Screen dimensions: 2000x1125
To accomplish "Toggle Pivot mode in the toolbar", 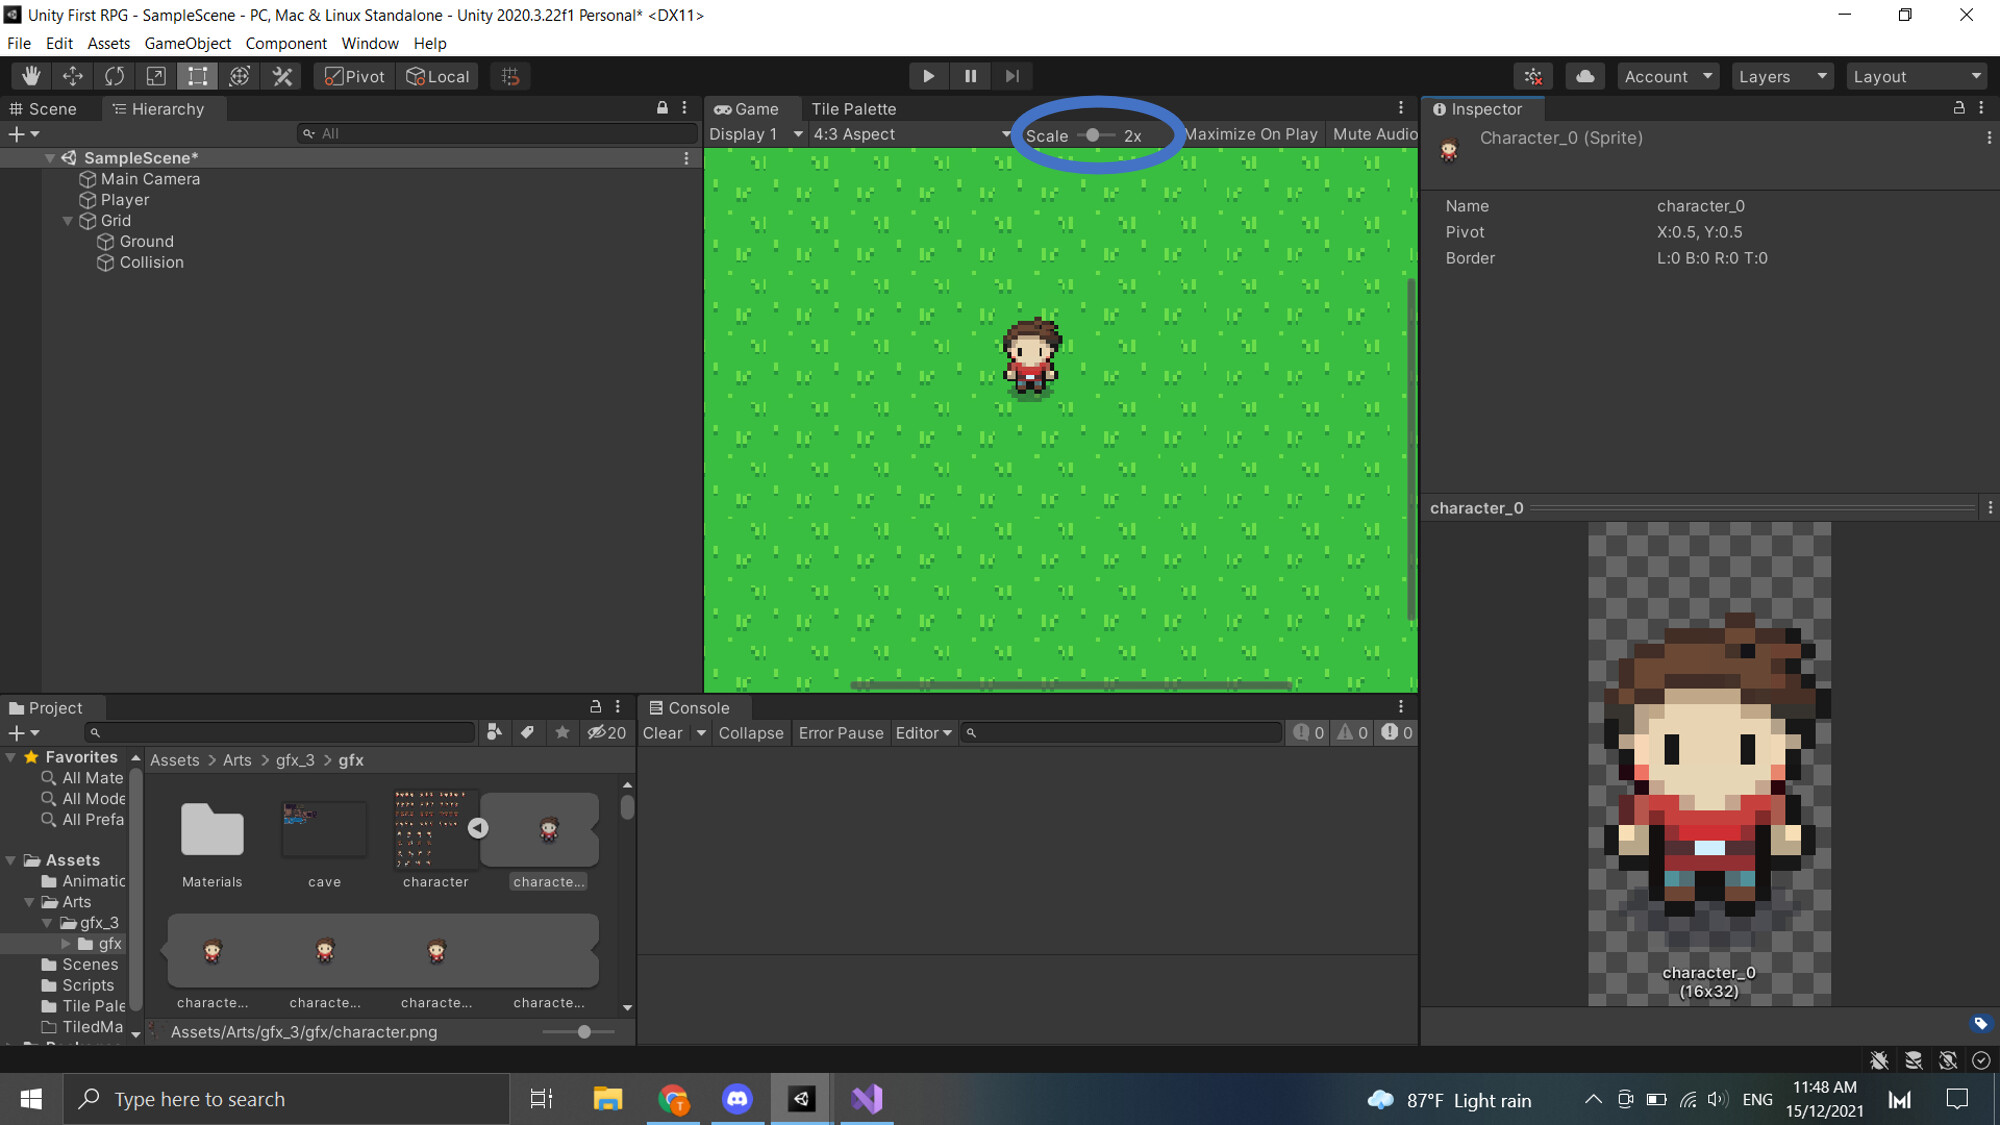I will [x=352, y=75].
